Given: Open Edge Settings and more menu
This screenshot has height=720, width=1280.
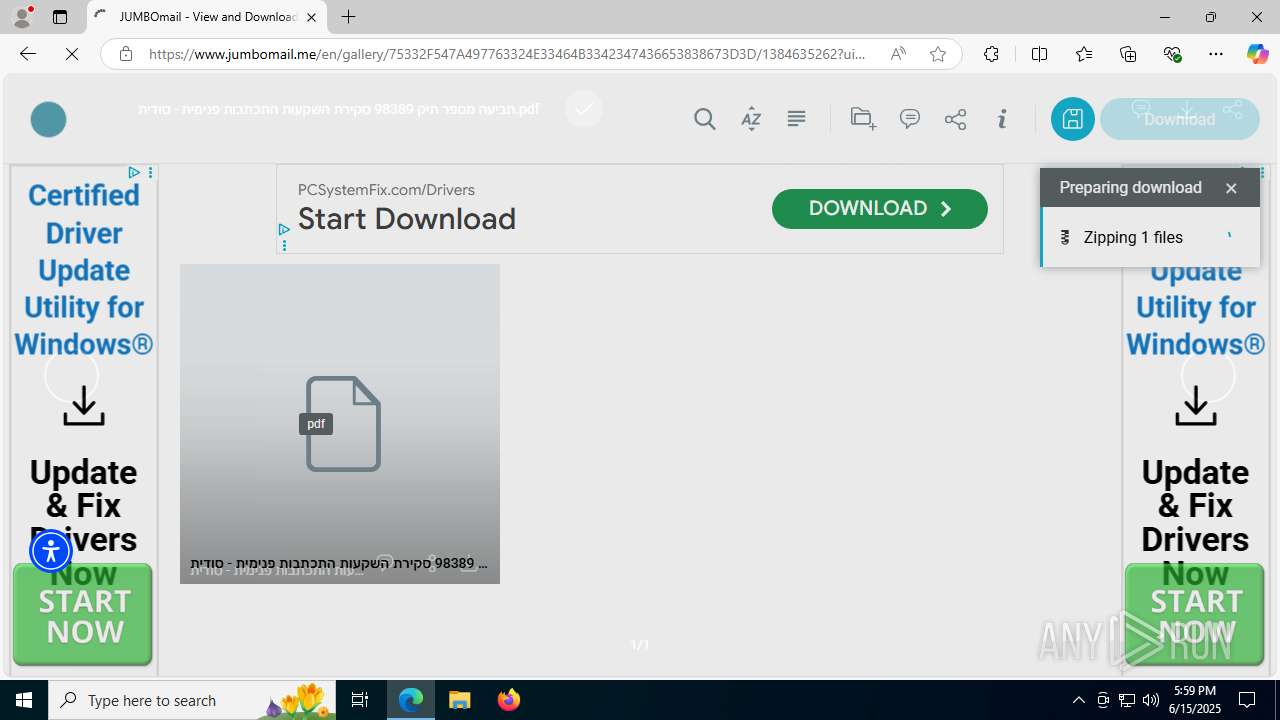Looking at the screenshot, I should click(1216, 54).
